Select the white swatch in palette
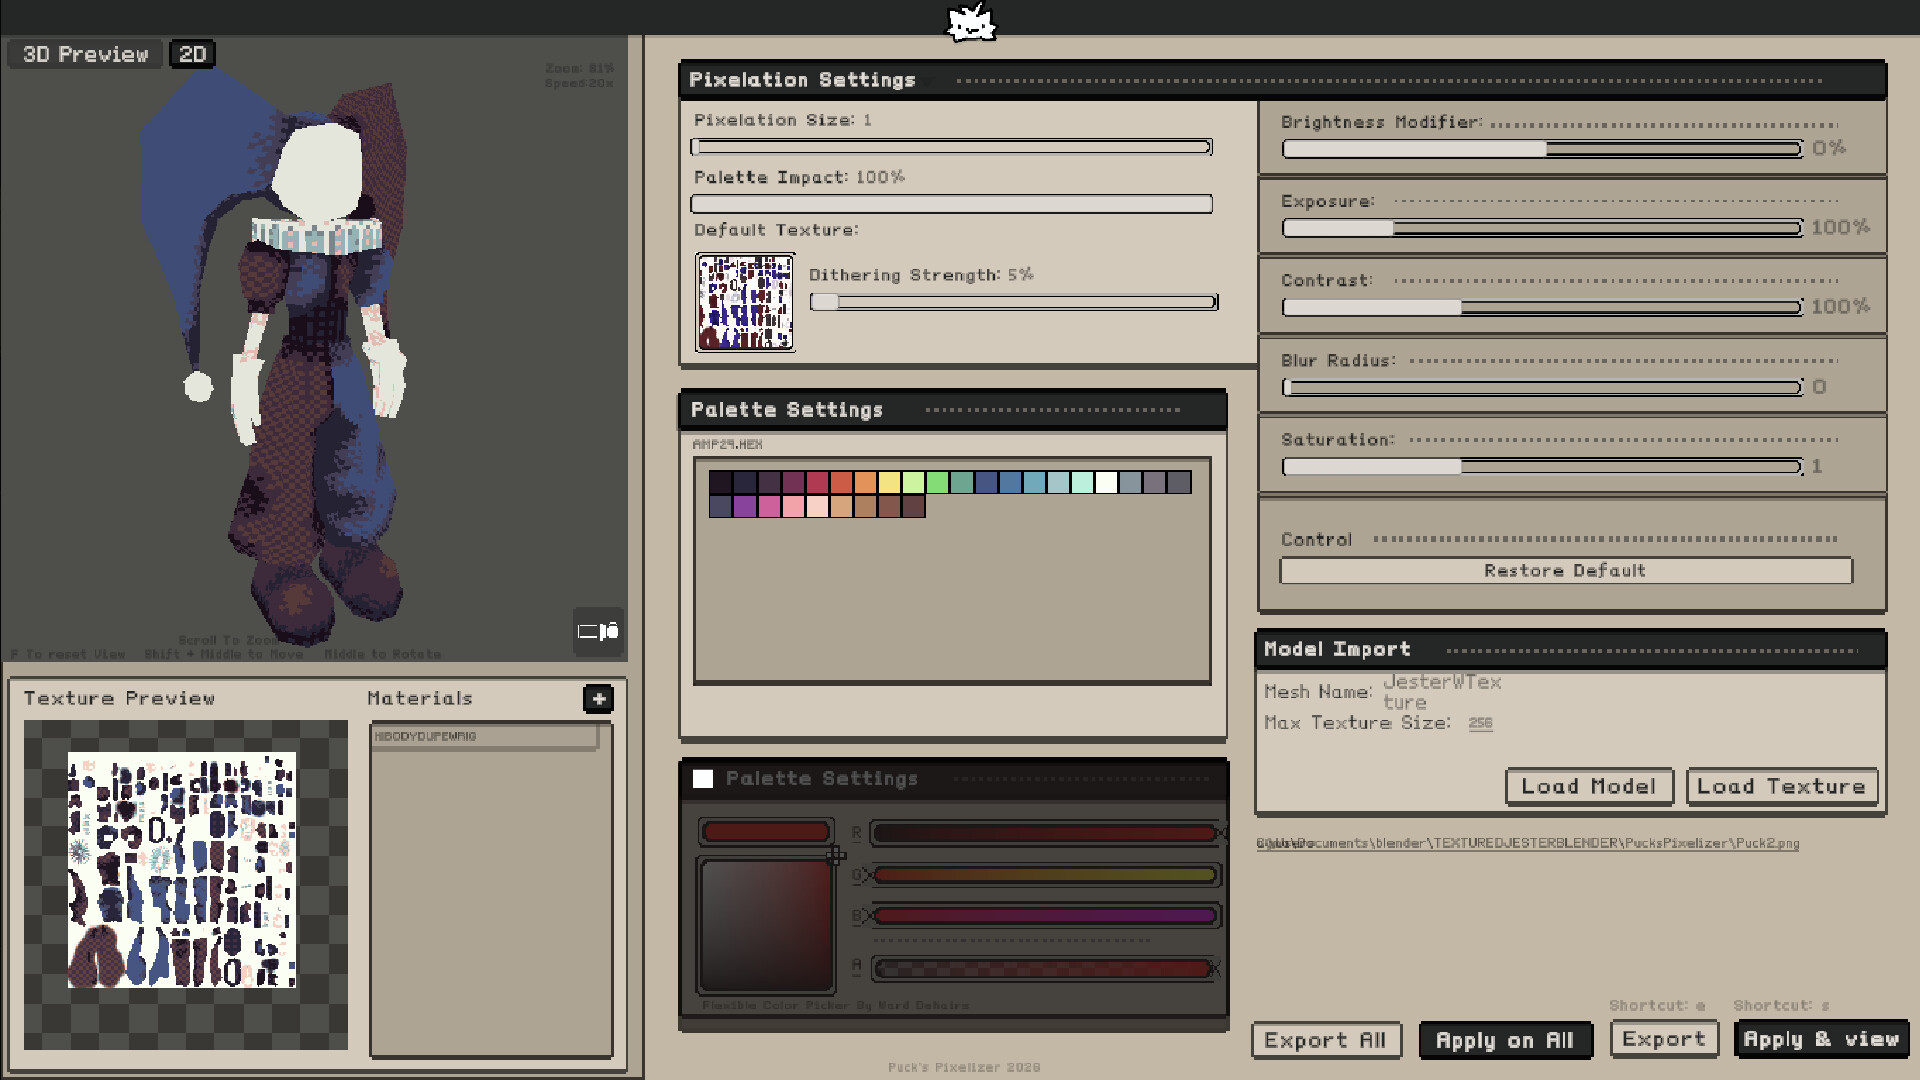Viewport: 1920px width, 1080px height. pyautogui.click(x=1106, y=483)
